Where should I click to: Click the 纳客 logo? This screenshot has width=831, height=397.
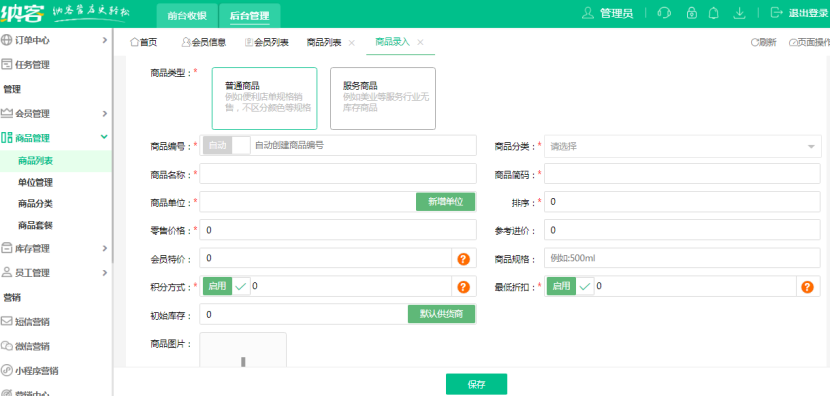(22, 13)
